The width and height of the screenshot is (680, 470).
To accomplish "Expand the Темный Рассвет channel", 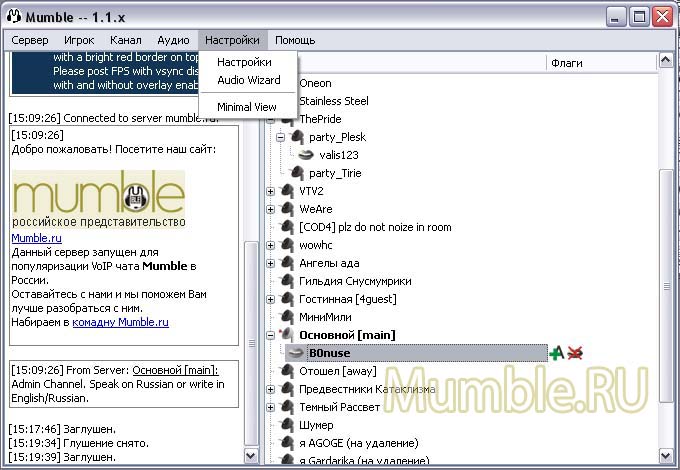I will click(271, 407).
